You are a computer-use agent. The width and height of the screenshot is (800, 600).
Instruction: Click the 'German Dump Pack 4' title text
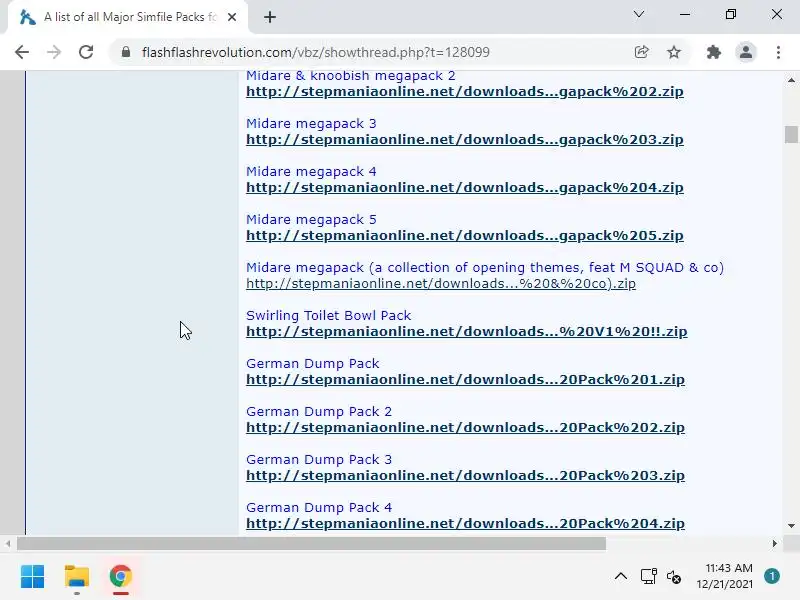click(319, 507)
